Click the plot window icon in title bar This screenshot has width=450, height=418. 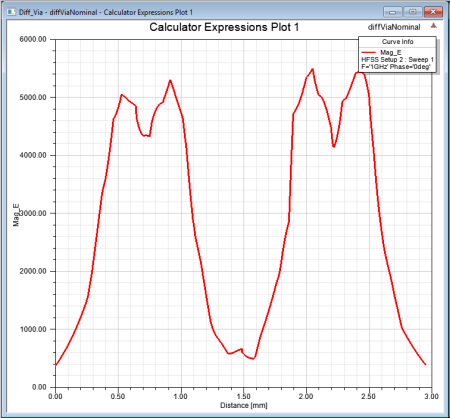(x=11, y=12)
